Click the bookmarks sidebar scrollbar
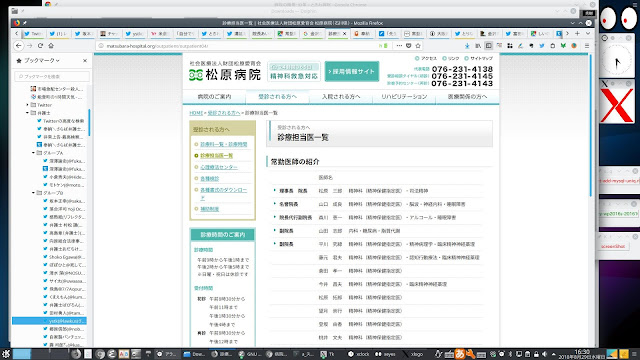Viewport: 640px width, 360px height. (89, 122)
